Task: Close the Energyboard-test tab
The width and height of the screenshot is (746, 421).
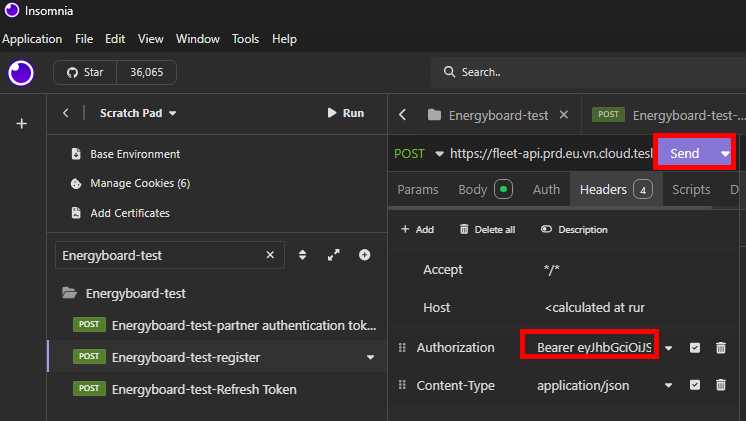Action: [x=564, y=115]
